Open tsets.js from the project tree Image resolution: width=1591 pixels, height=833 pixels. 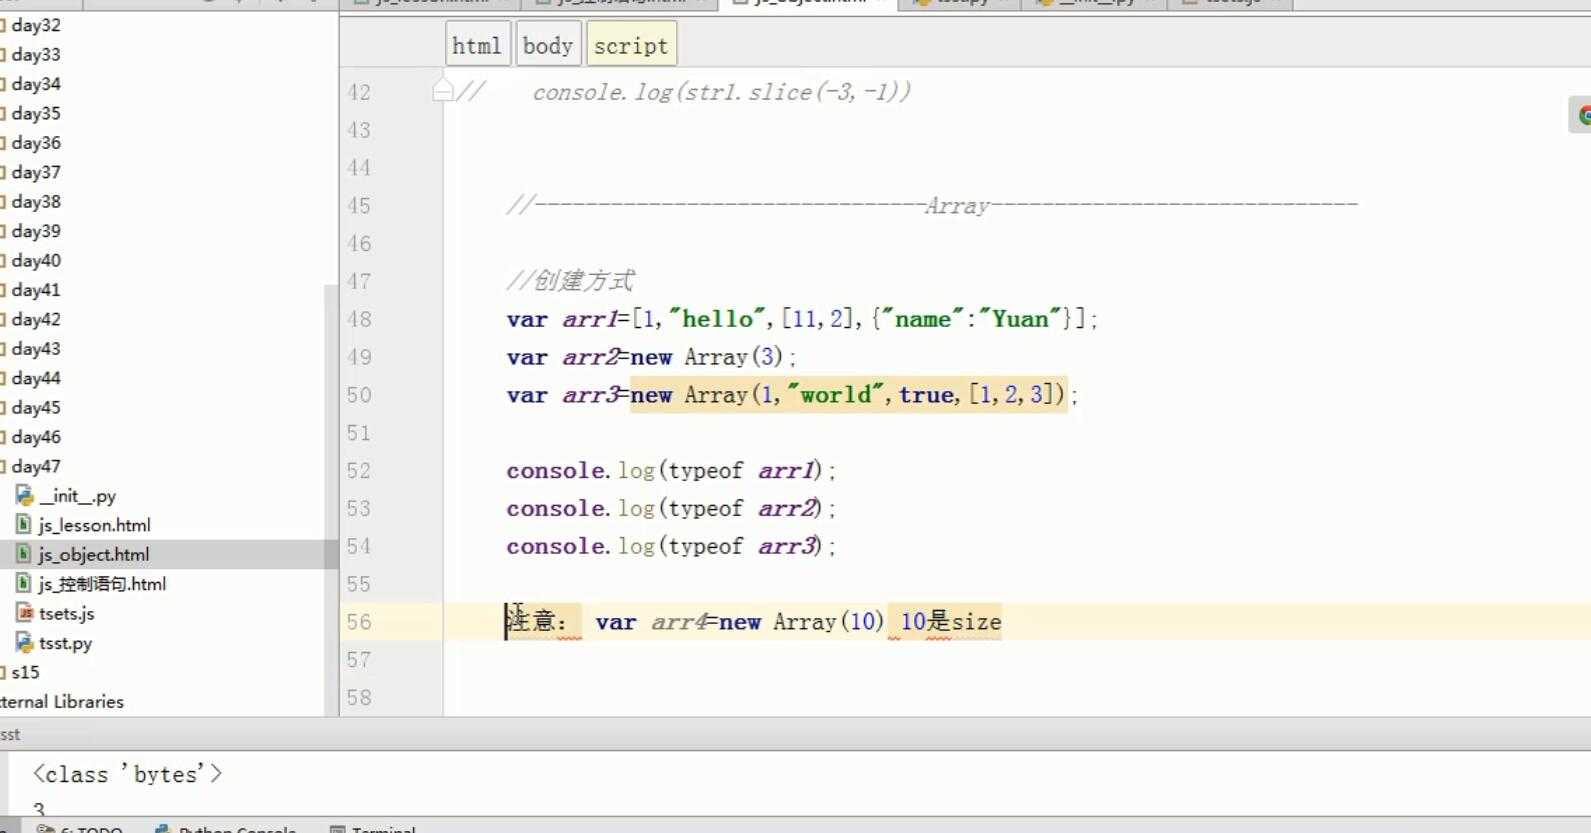[67, 613]
